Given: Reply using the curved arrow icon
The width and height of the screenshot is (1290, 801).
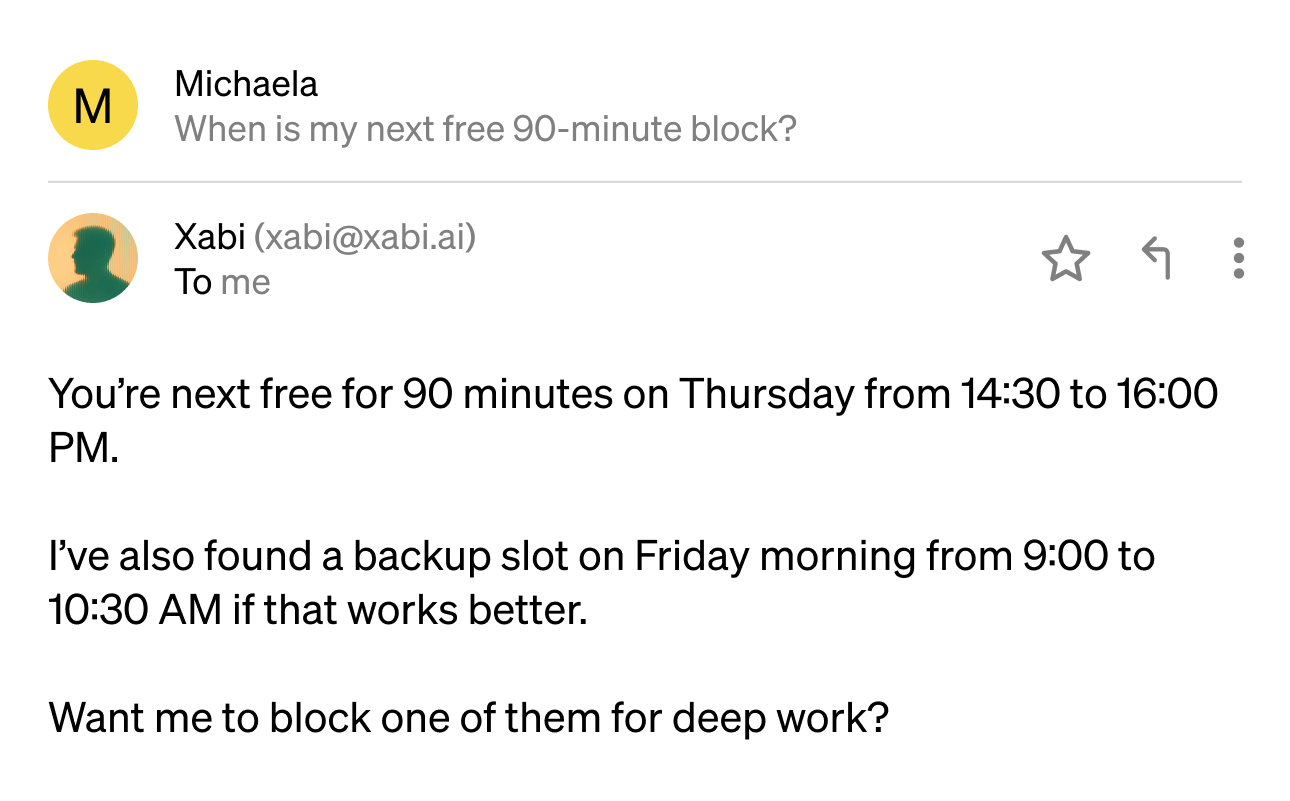Looking at the screenshot, I should pos(1156,258).
